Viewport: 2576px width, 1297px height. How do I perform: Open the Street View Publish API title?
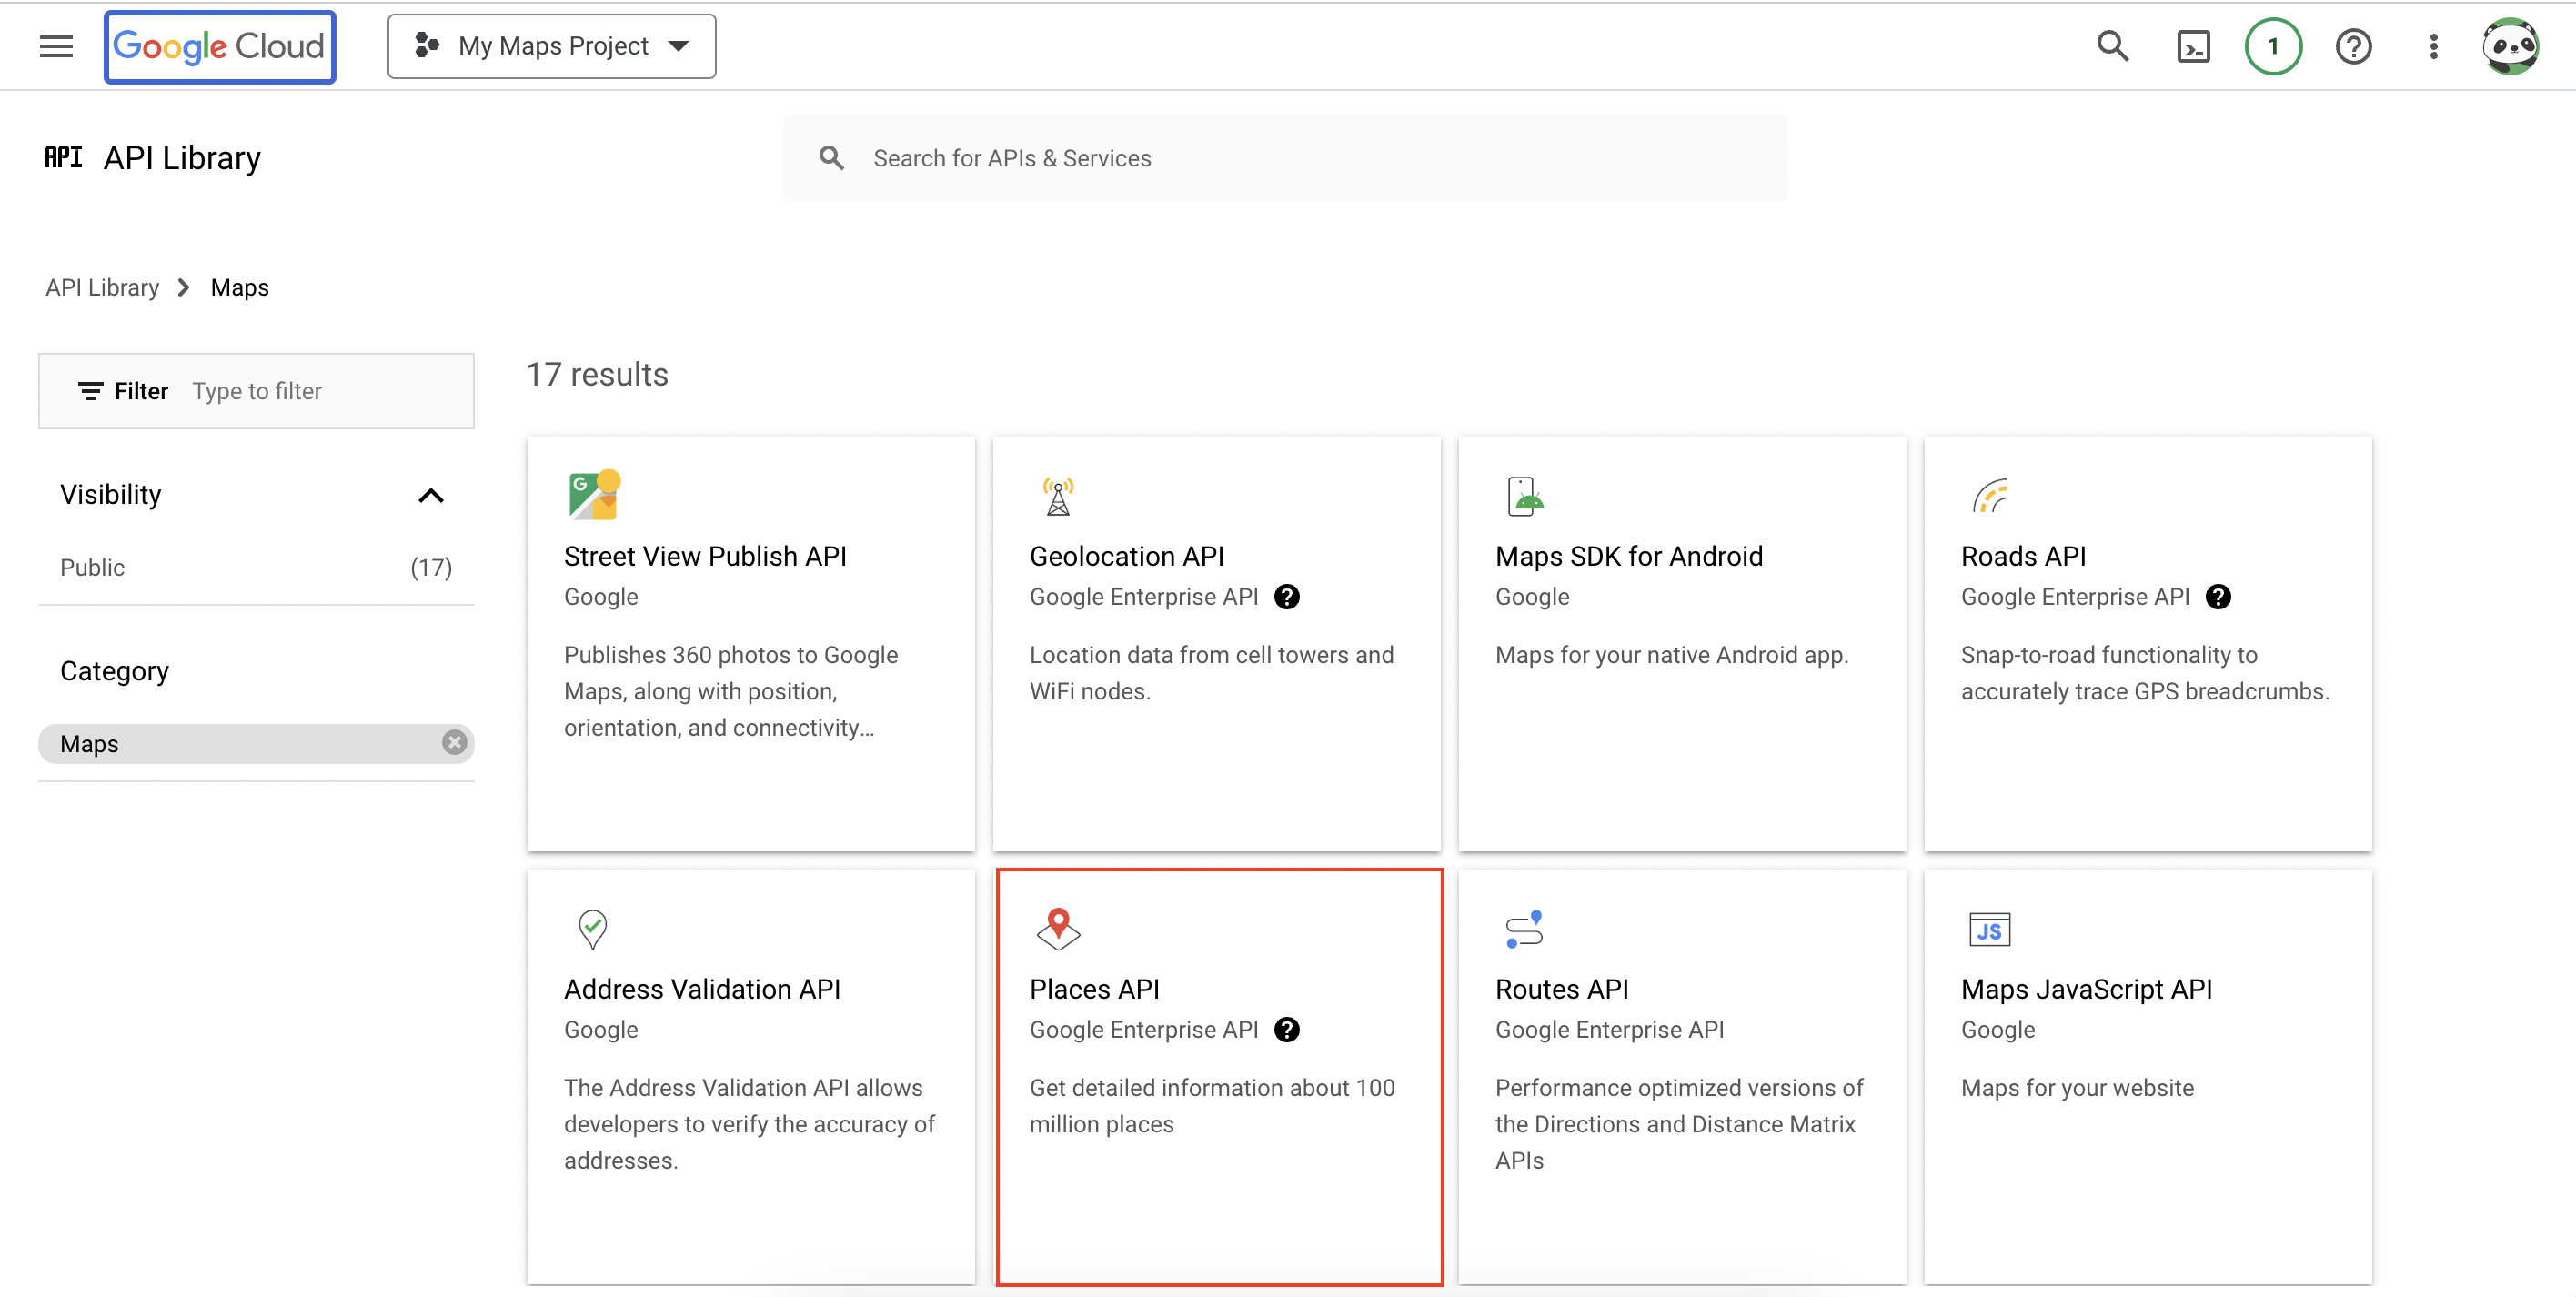click(x=705, y=556)
